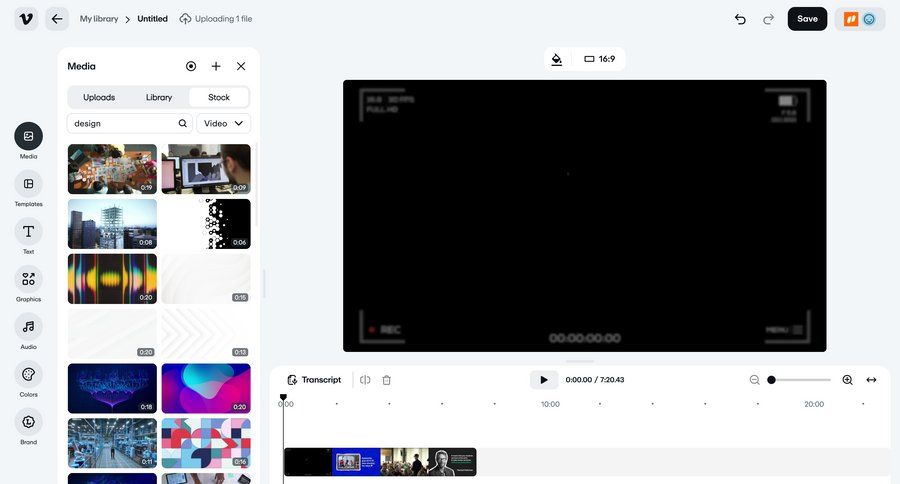Select the Untitled project title

pos(152,19)
